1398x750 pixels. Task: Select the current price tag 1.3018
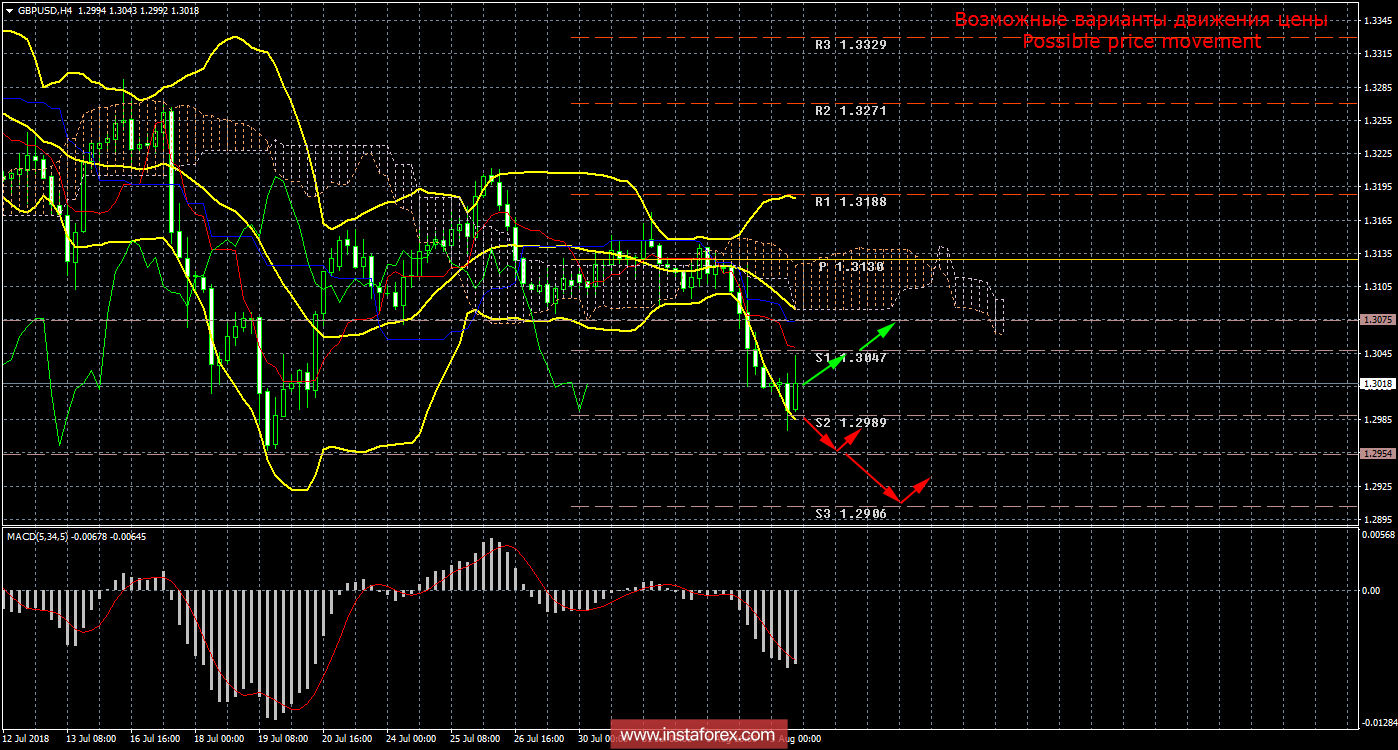(x=1377, y=384)
